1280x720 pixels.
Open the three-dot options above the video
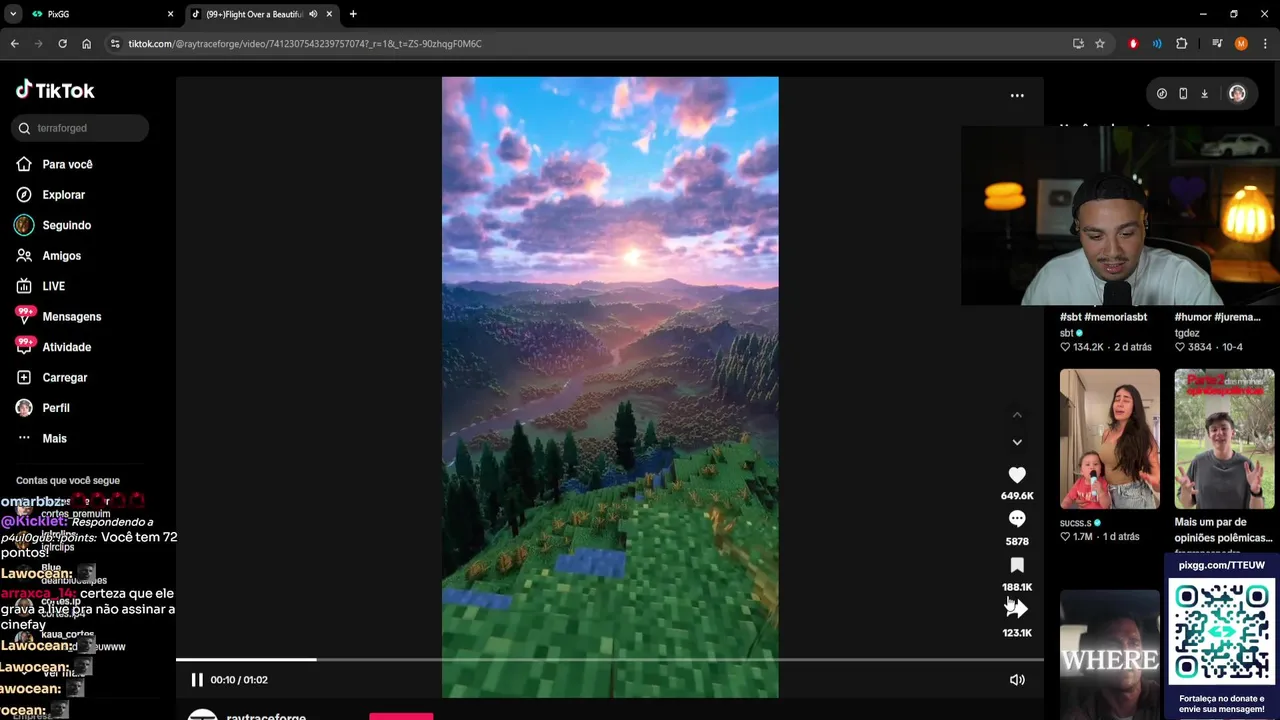(x=1017, y=96)
